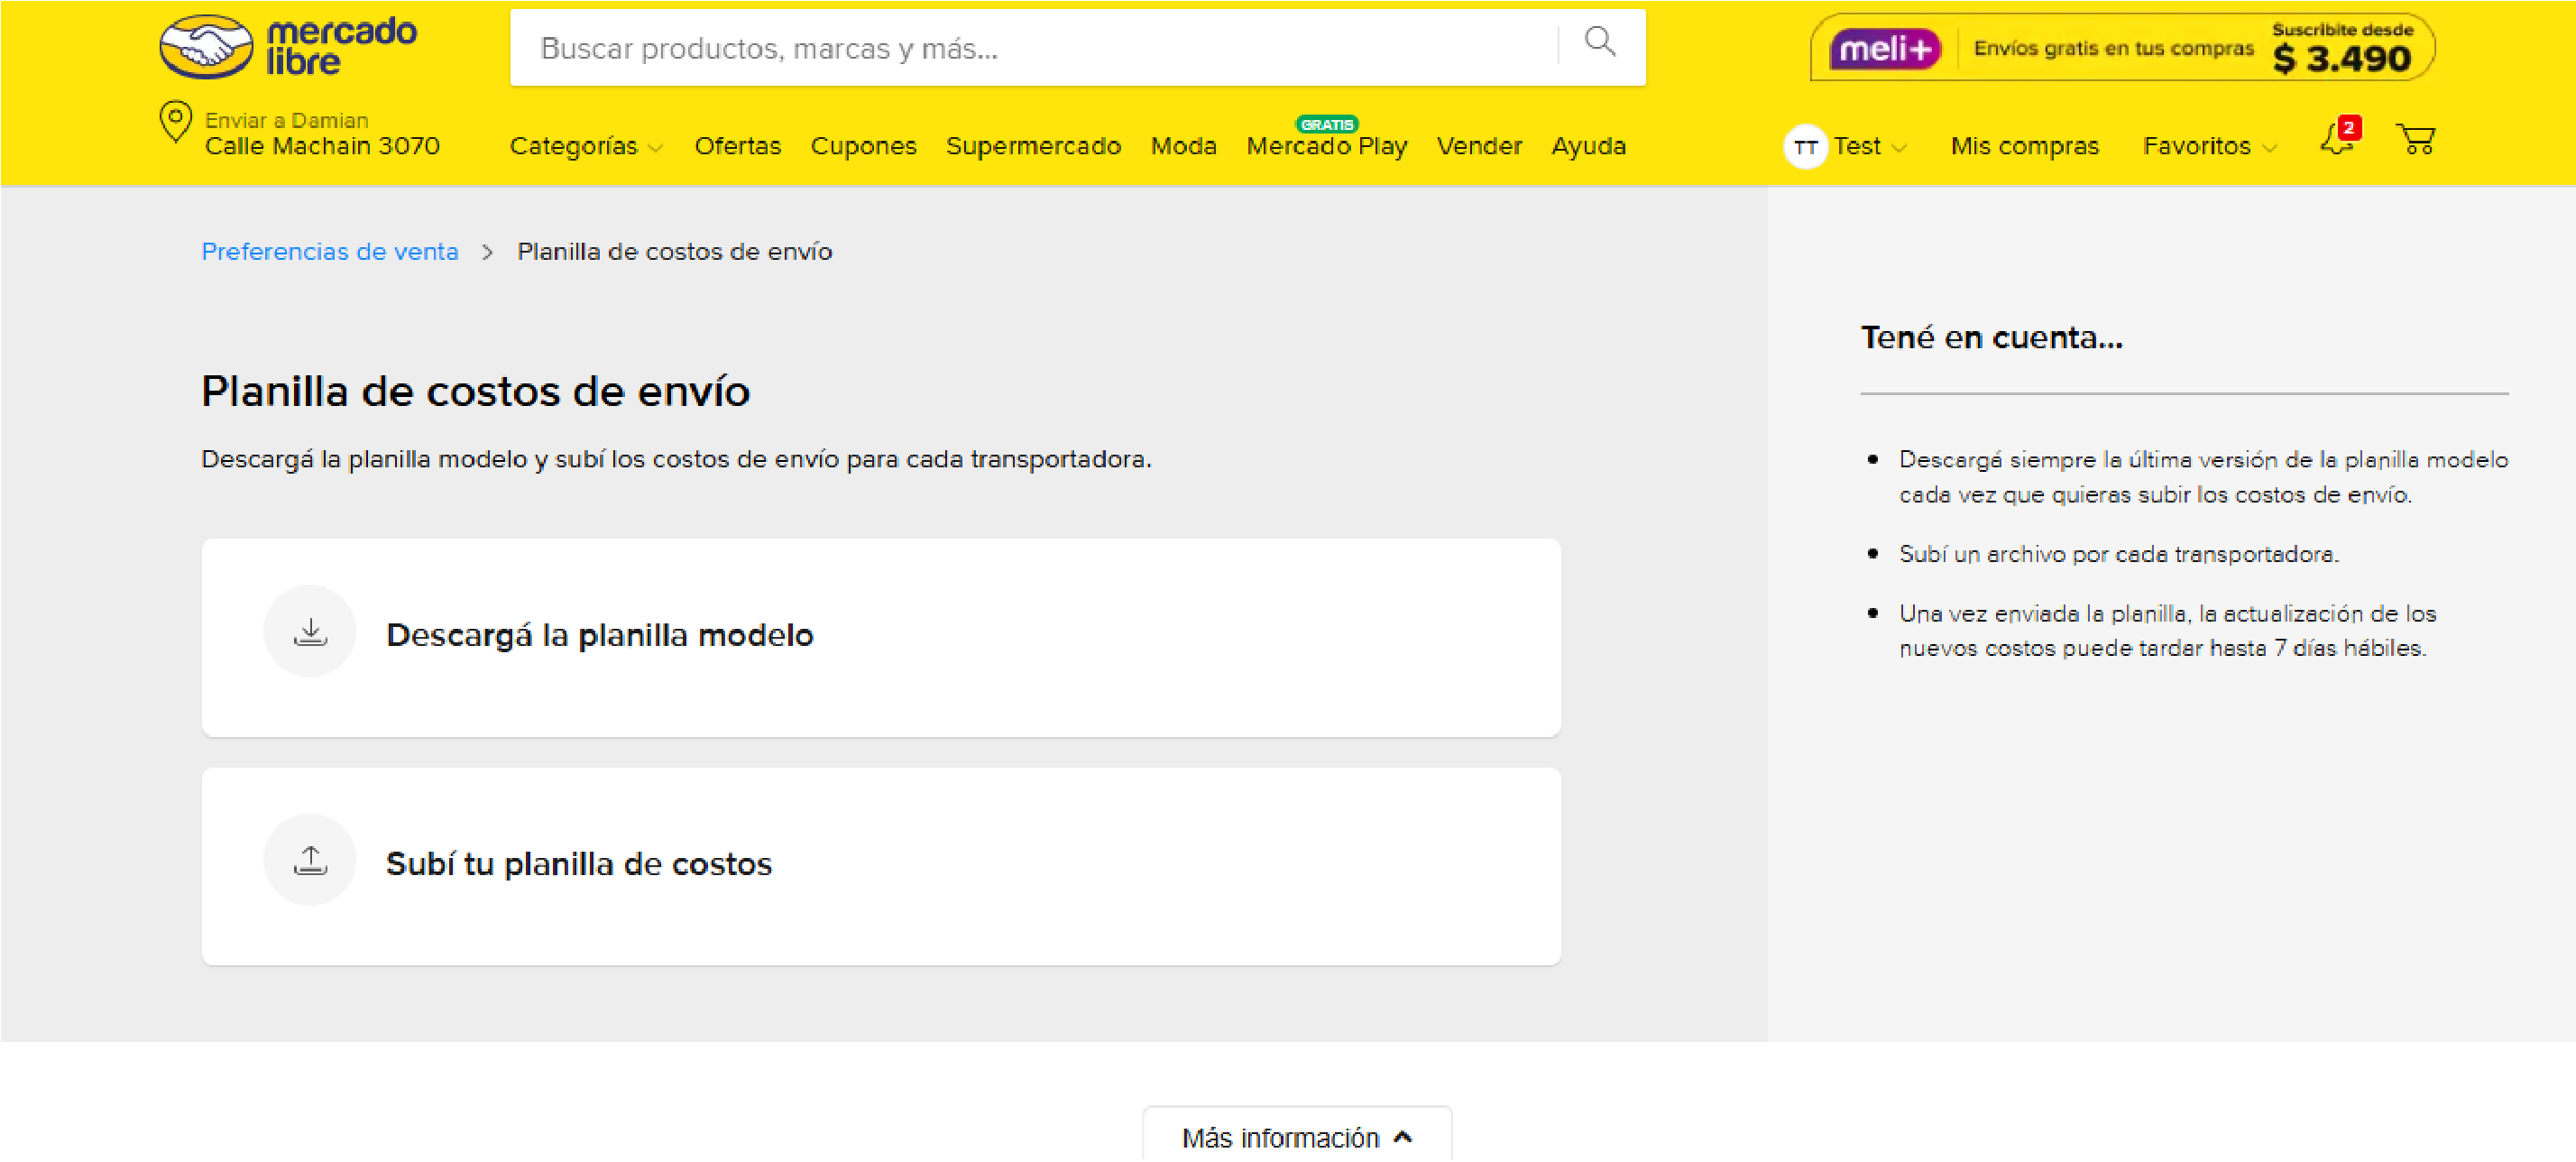
Task: Go to Ofertas
Action: [738, 146]
